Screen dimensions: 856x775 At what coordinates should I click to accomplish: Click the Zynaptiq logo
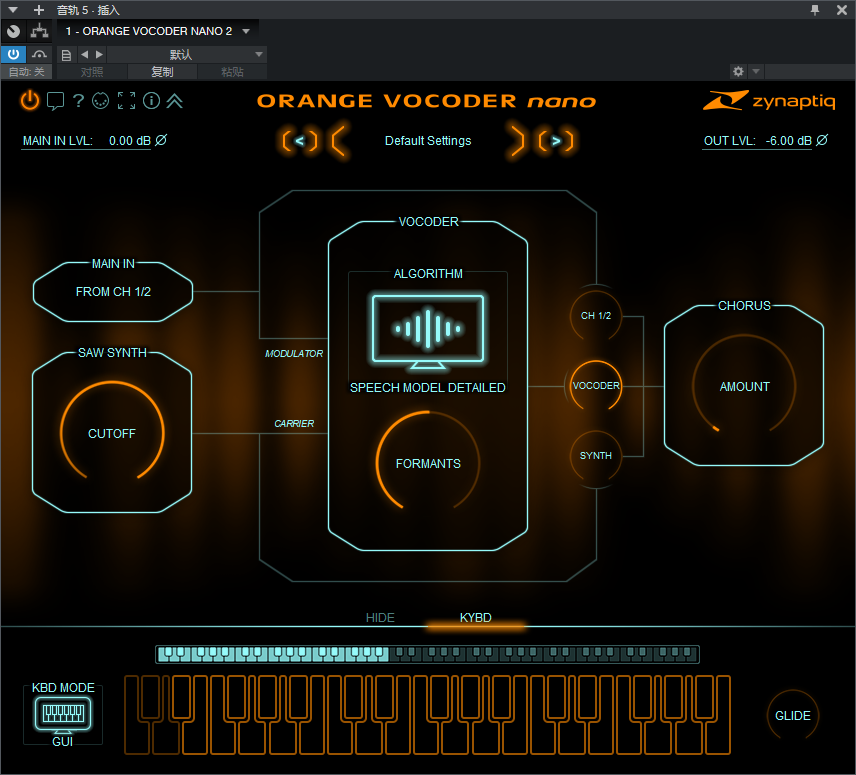tap(769, 101)
